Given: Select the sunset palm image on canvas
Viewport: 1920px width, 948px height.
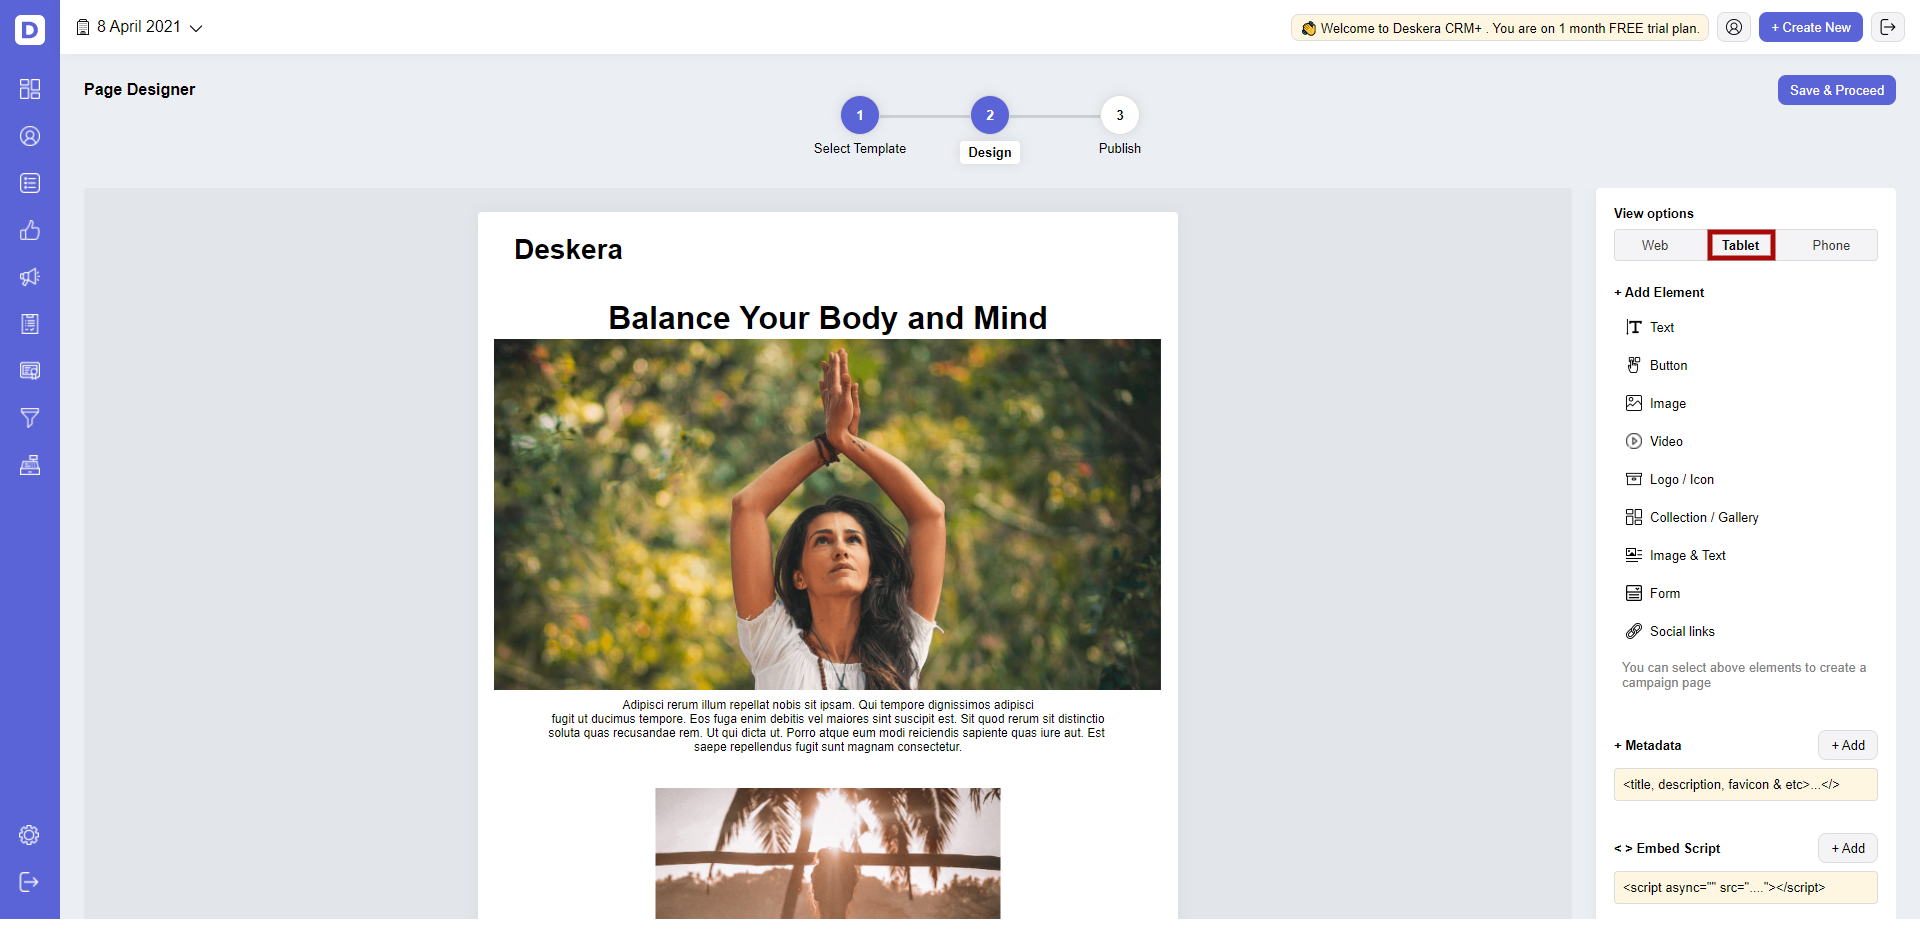Looking at the screenshot, I should point(828,853).
